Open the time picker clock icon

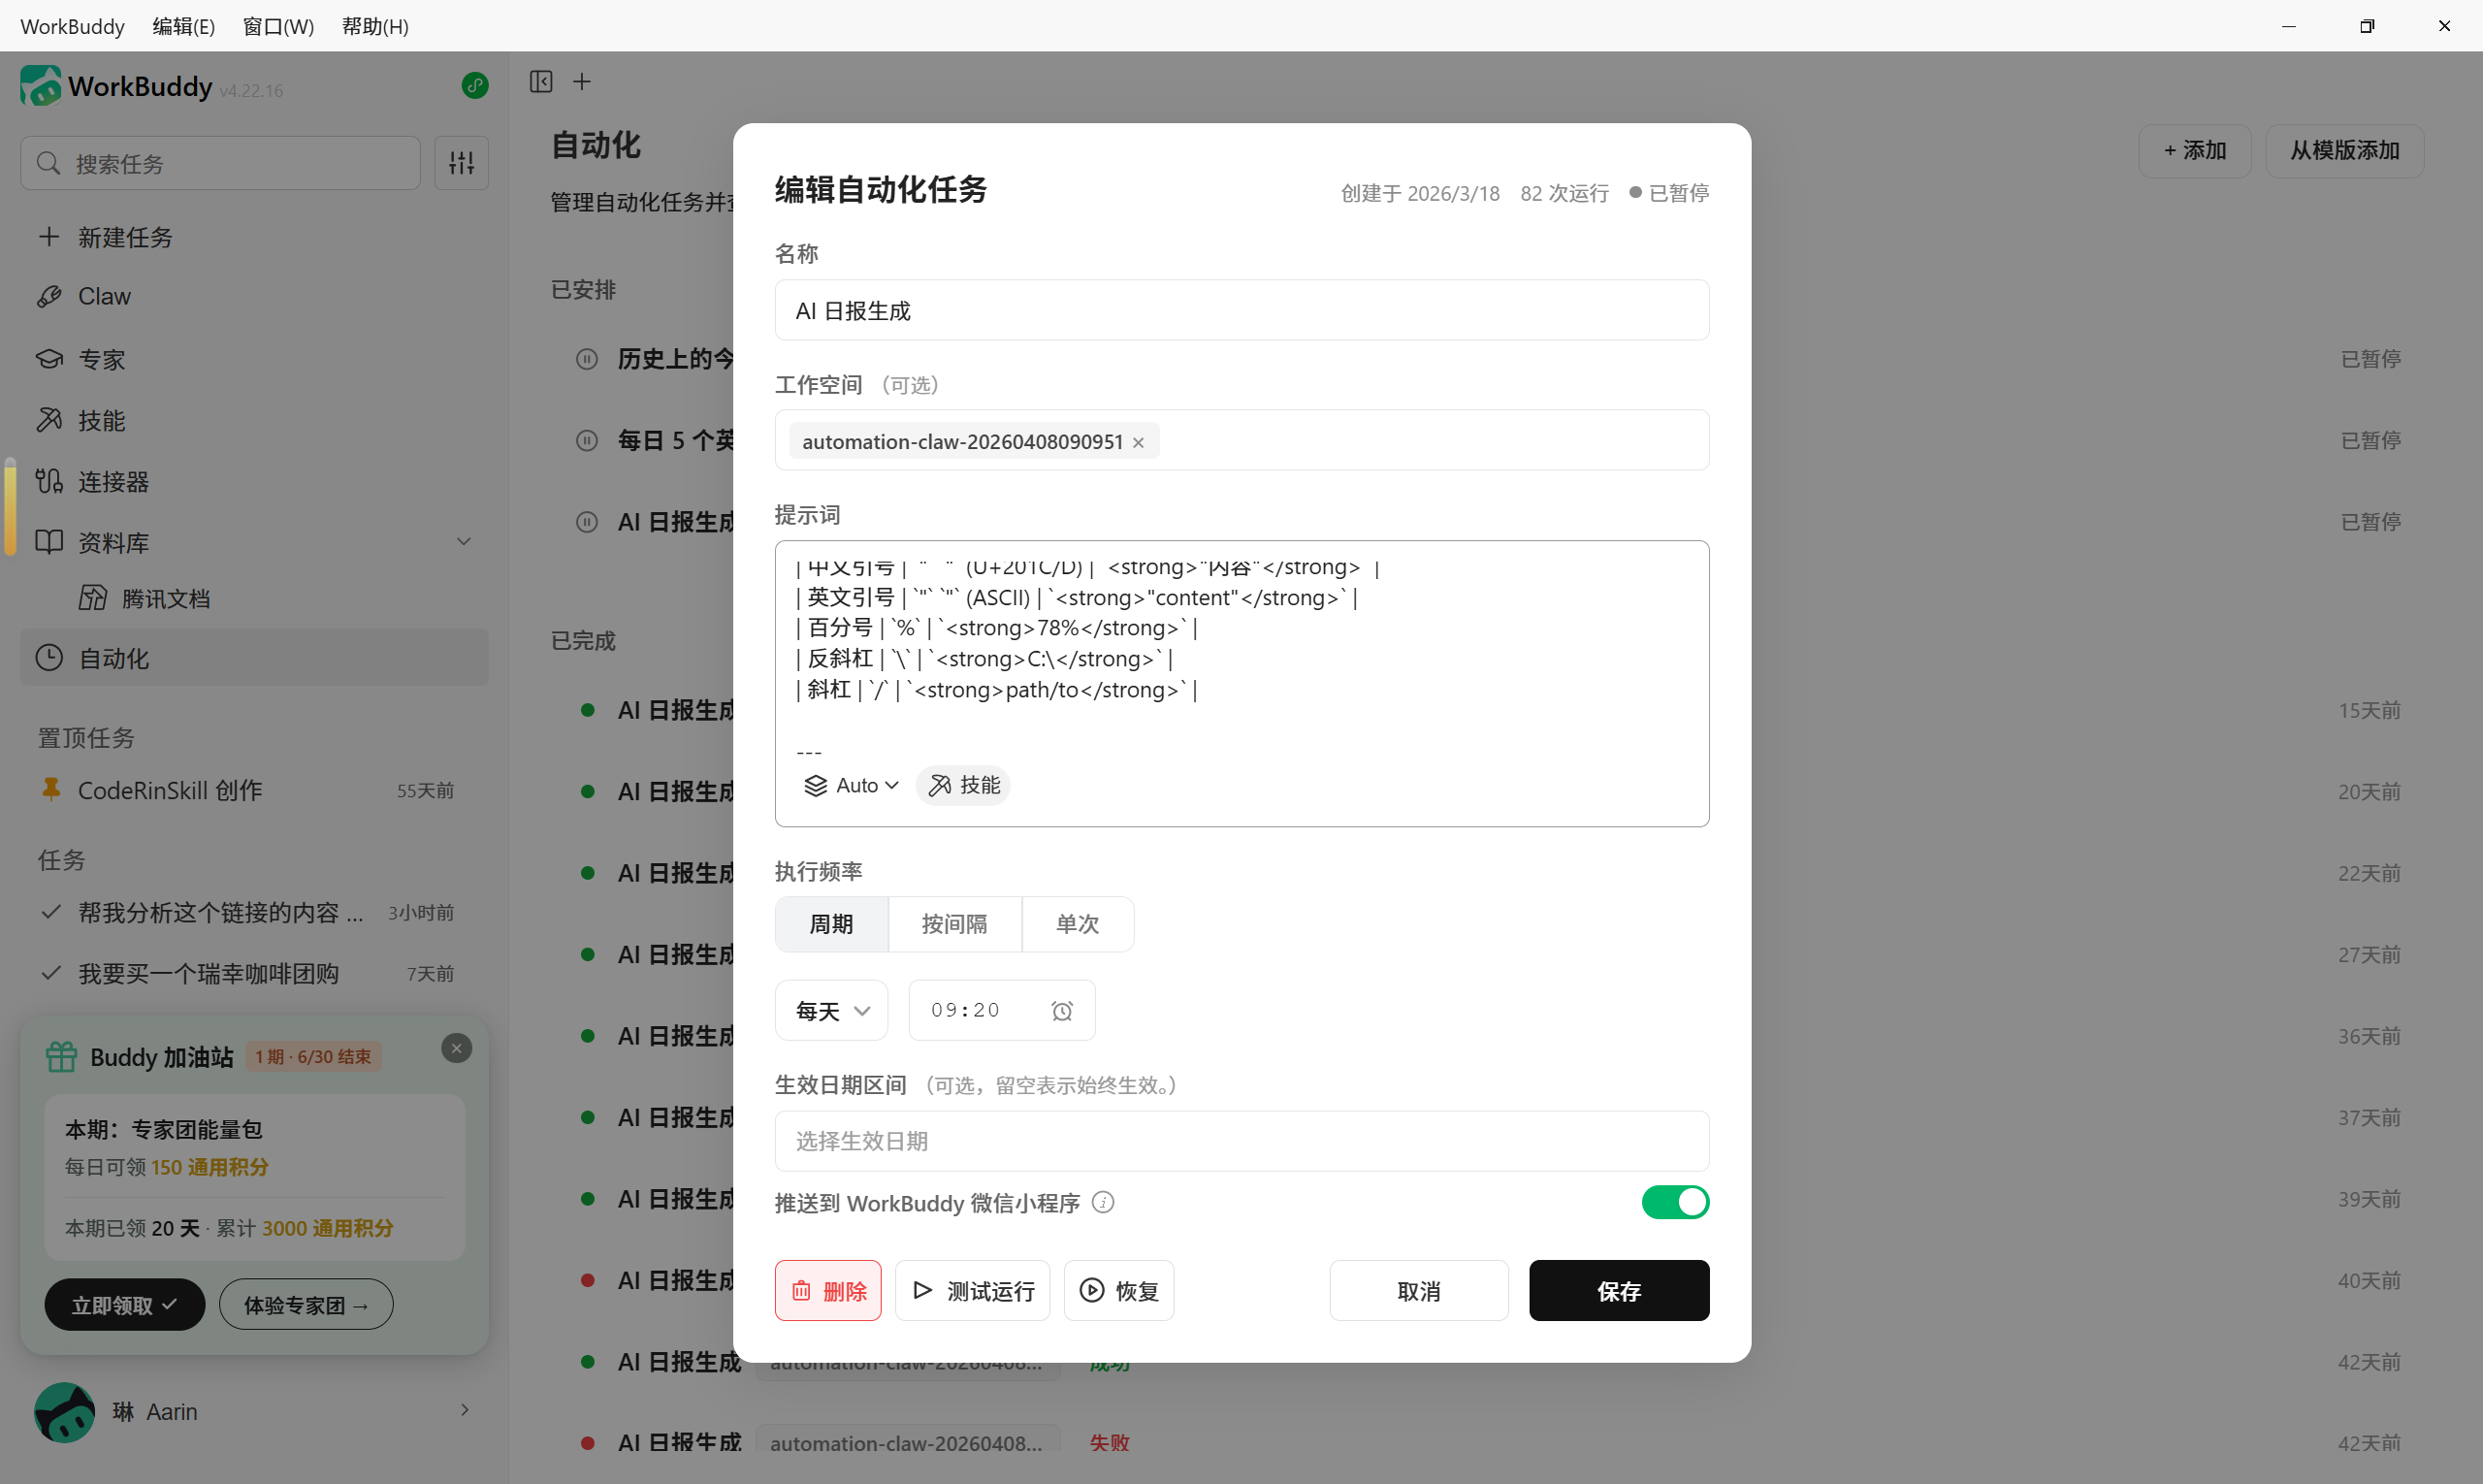pyautogui.click(x=1062, y=1011)
